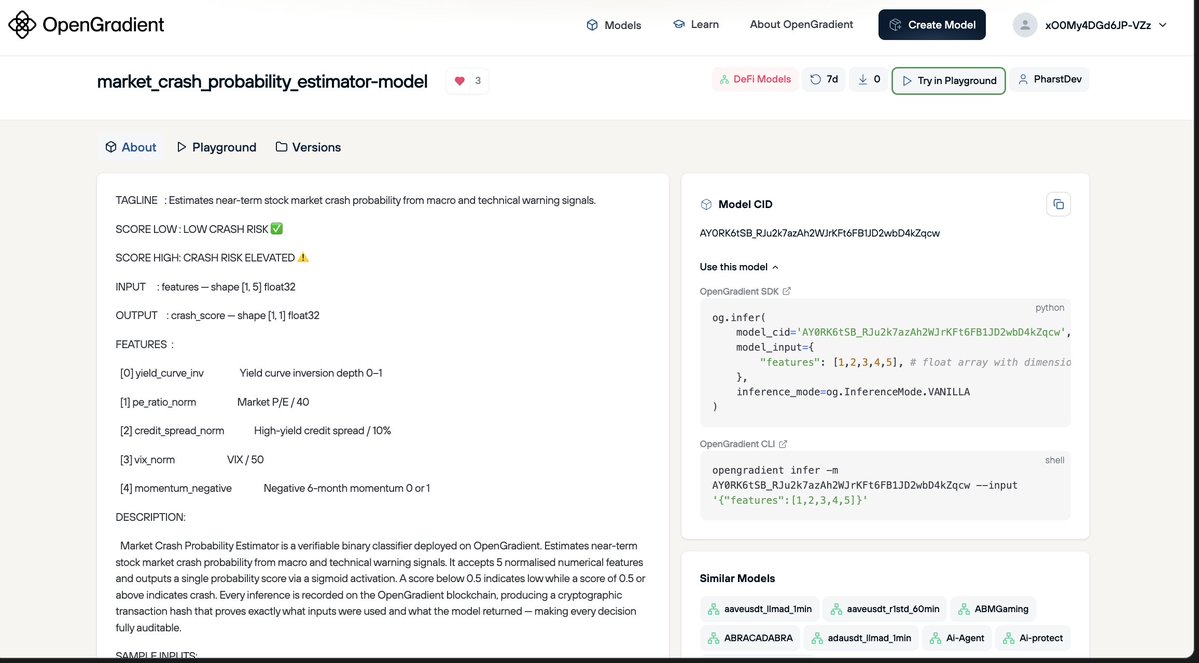Click the TAGLINE description line

[x=356, y=200]
